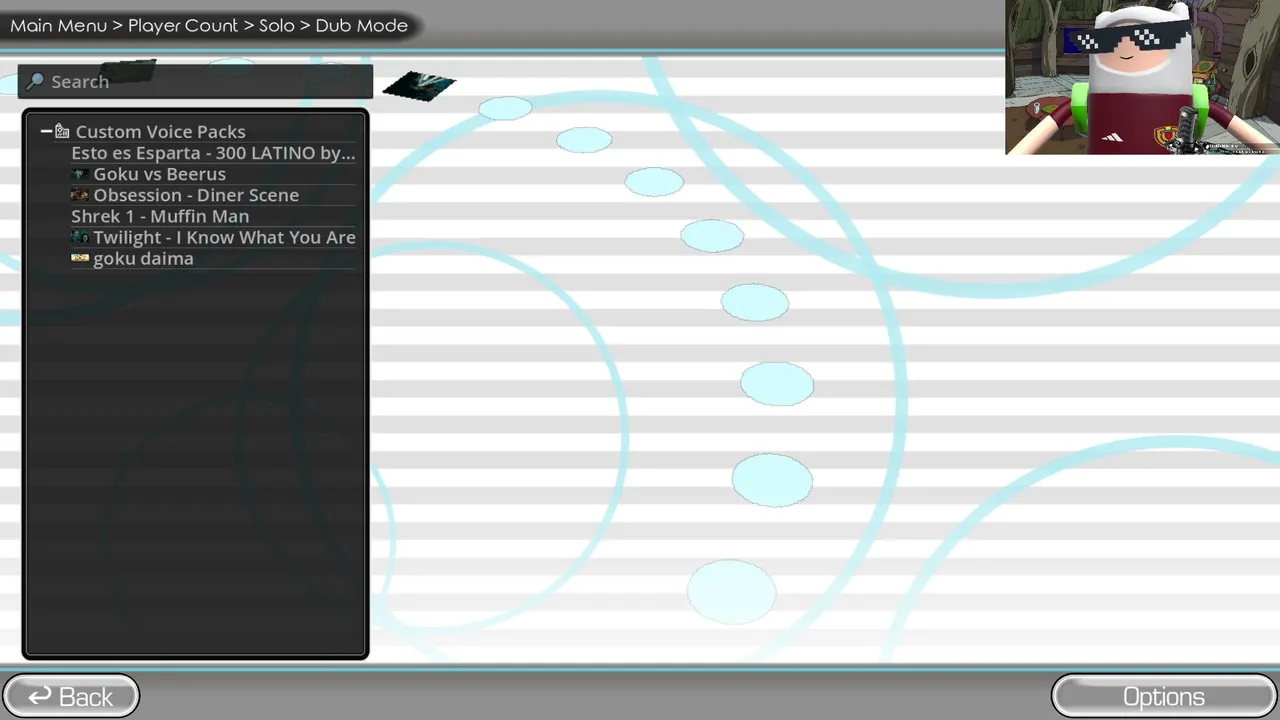1280x720 pixels.
Task: Choose the Twilight voice pack thumbnail icon
Action: tap(80, 237)
